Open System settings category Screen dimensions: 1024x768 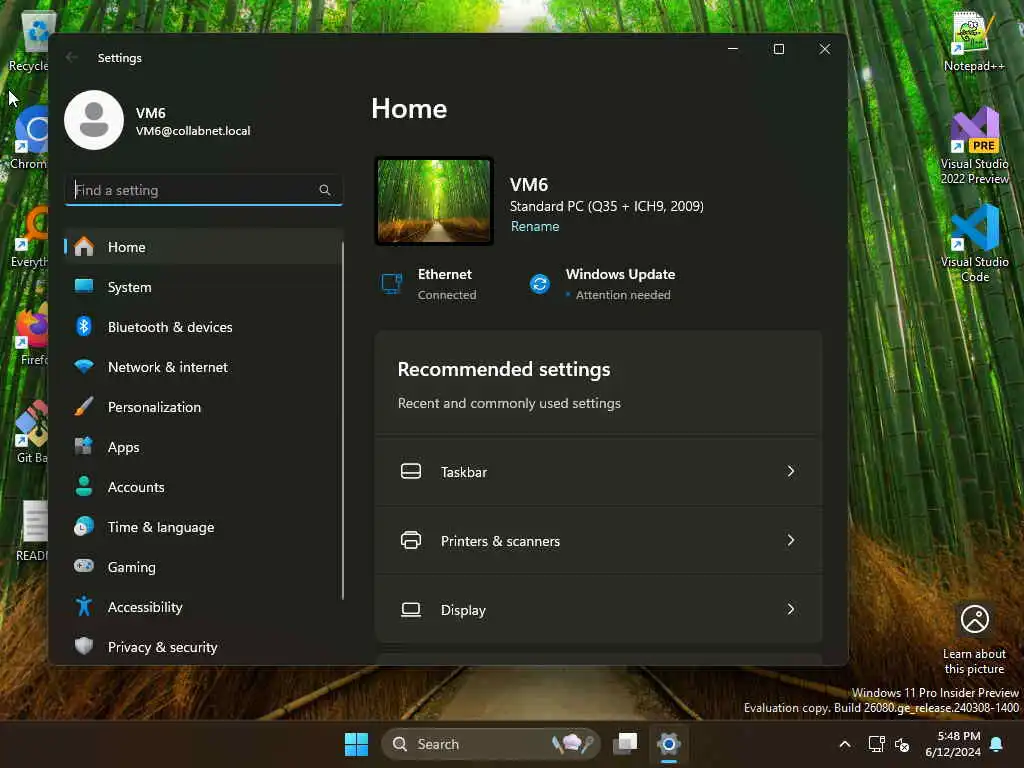(203, 287)
